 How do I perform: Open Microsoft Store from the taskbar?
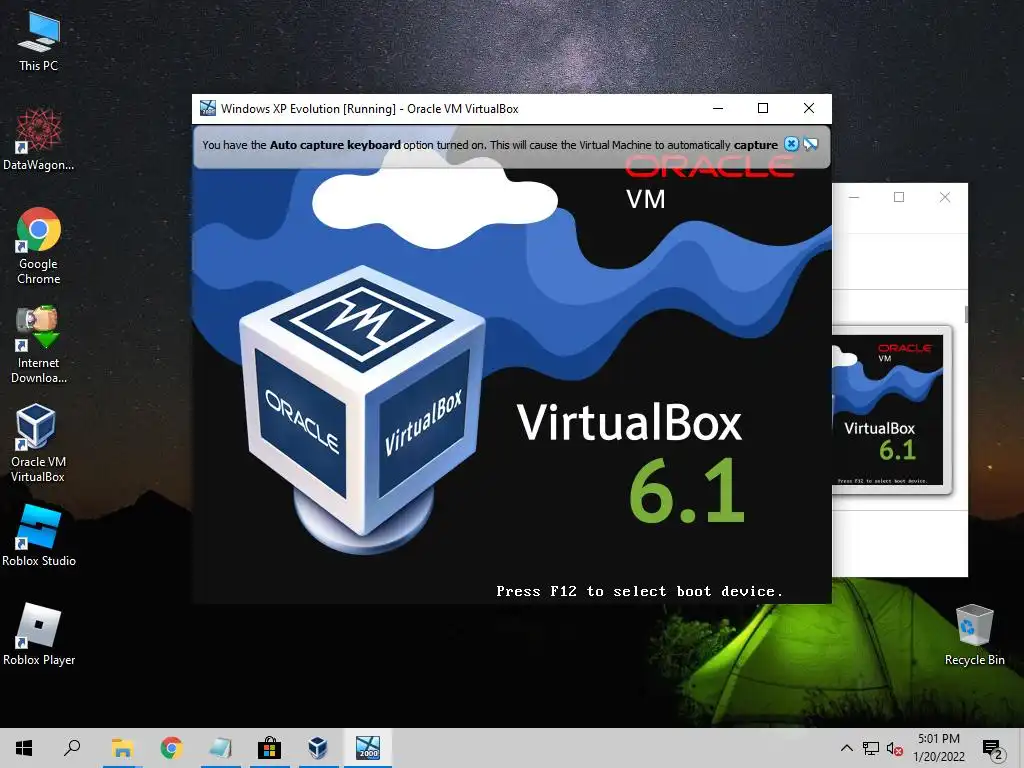coord(269,748)
